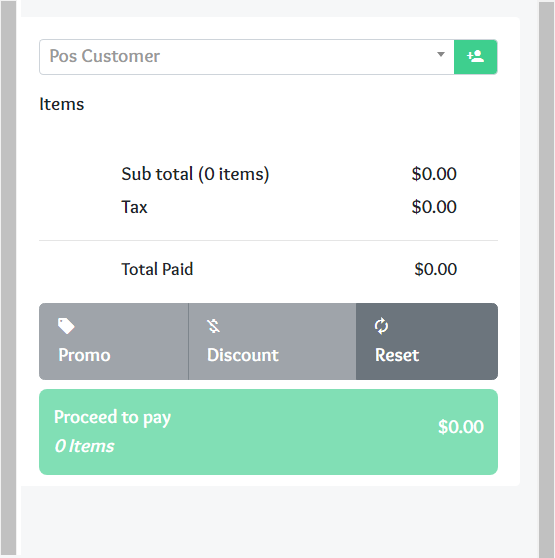555x558 pixels.
Task: Reset the current order
Action: tap(427, 341)
